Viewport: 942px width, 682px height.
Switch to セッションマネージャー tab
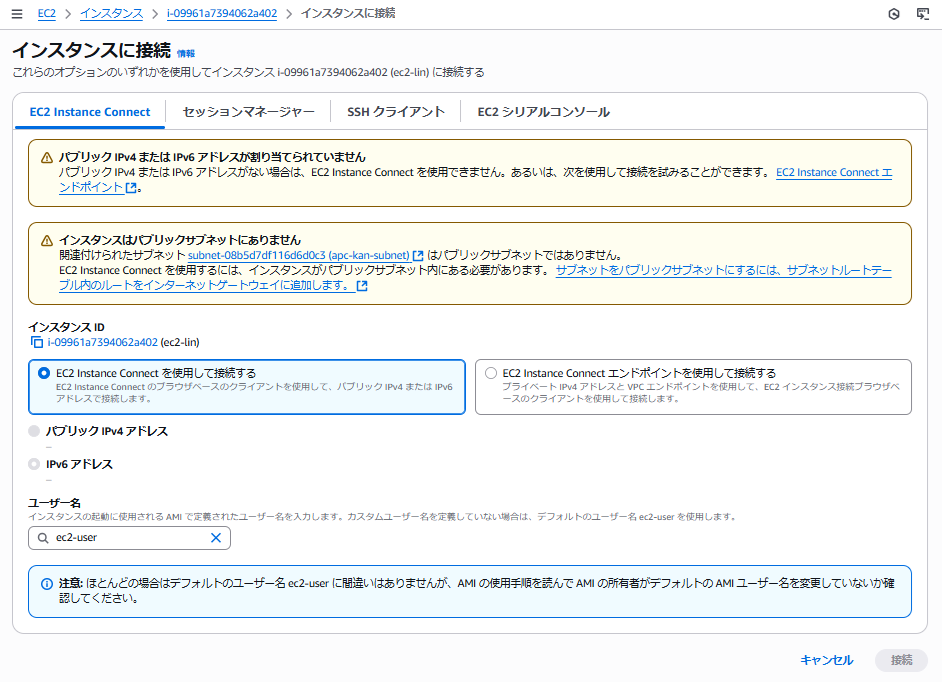[x=248, y=112]
